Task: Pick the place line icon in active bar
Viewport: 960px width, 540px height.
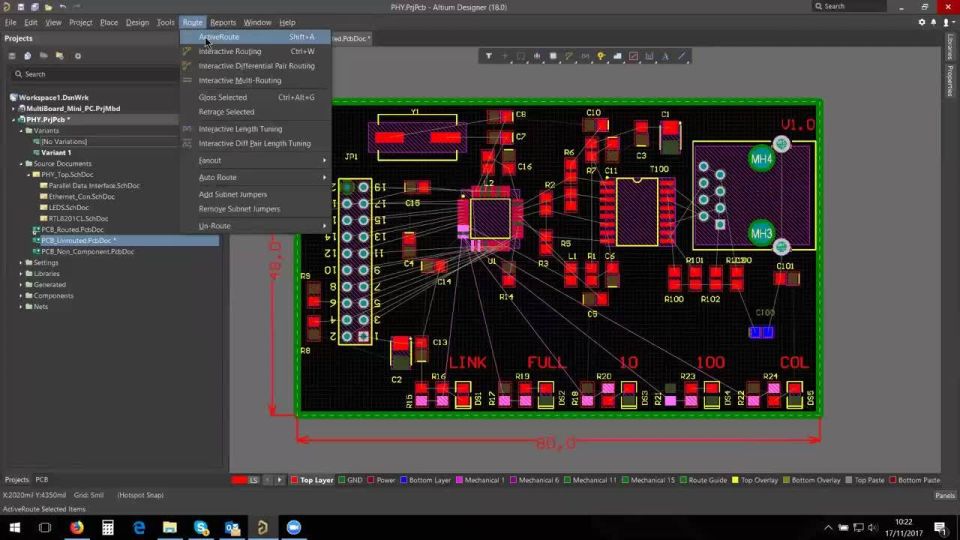Action: pyautogui.click(x=681, y=56)
